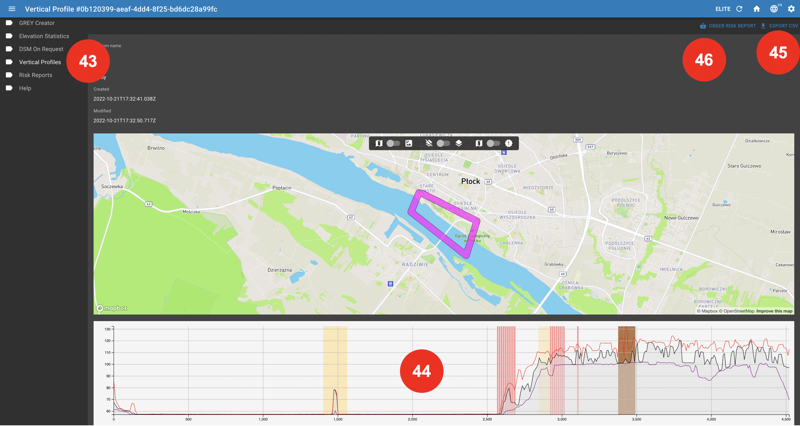Image resolution: width=800 pixels, height=426 pixels.
Task: Open Elevation Statistics in sidebar
Action: pyautogui.click(x=44, y=36)
